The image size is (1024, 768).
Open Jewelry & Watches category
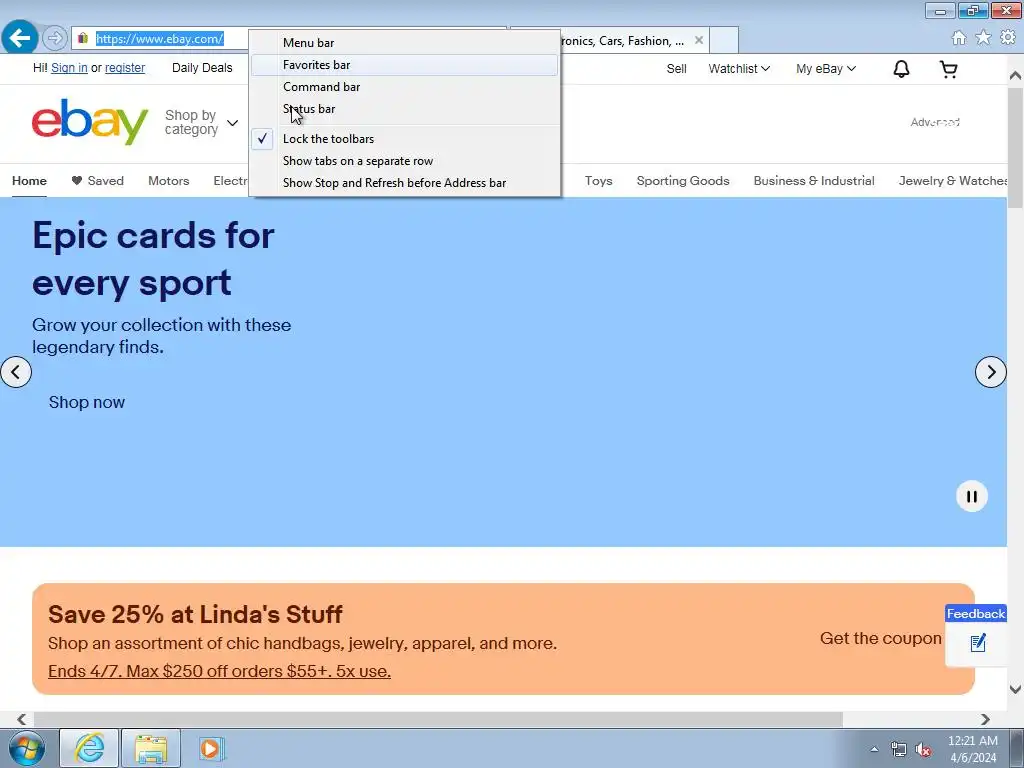pyautogui.click(x=953, y=181)
